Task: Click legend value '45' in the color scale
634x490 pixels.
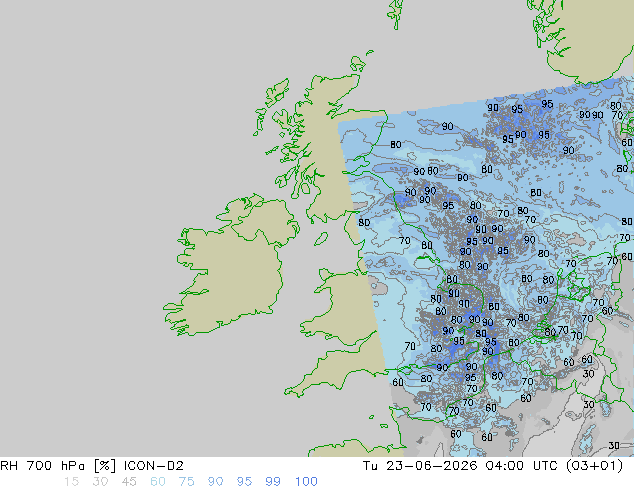Action: pos(129,482)
